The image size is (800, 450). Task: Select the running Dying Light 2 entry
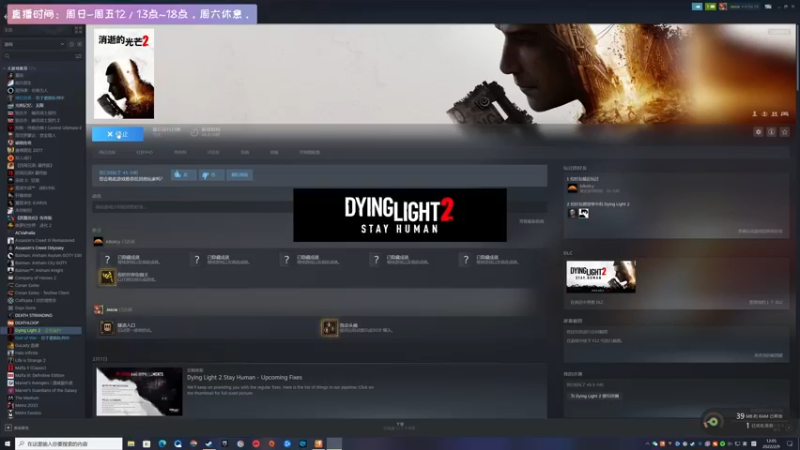point(41,331)
